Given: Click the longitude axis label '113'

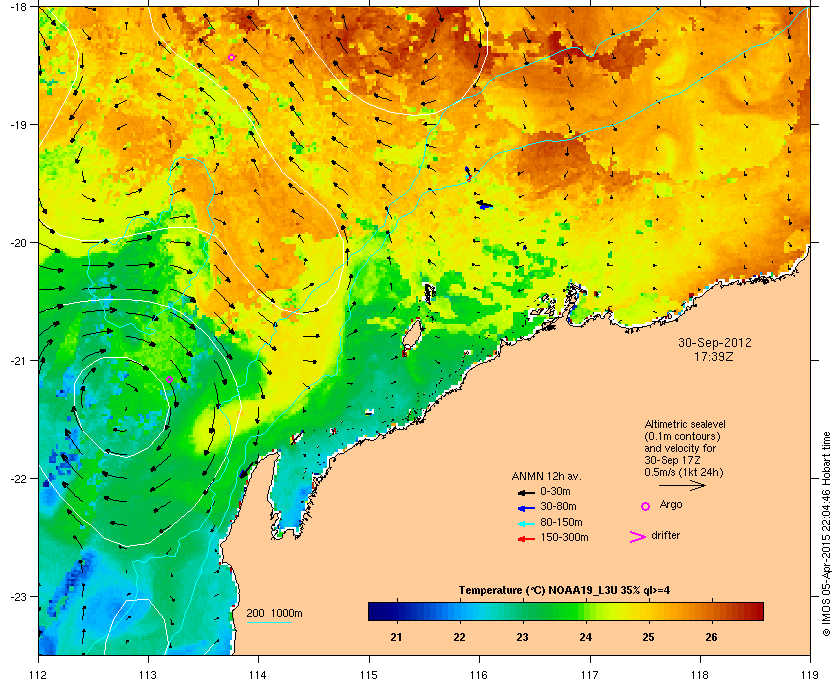Looking at the screenshot, I should point(148,674).
